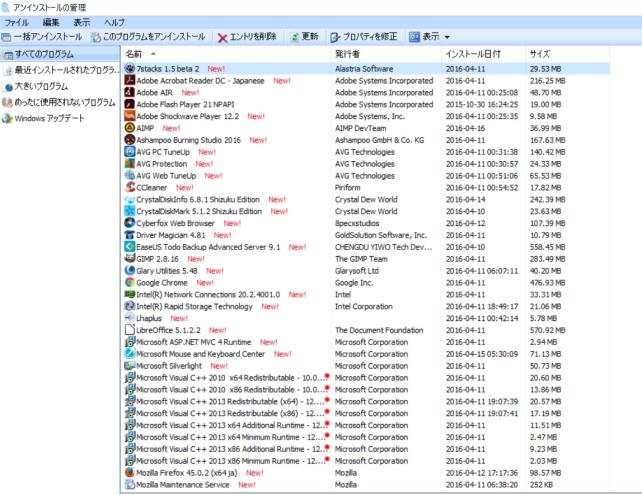Click size 558.45 MB cell
The image size is (642, 495).
(547, 247)
